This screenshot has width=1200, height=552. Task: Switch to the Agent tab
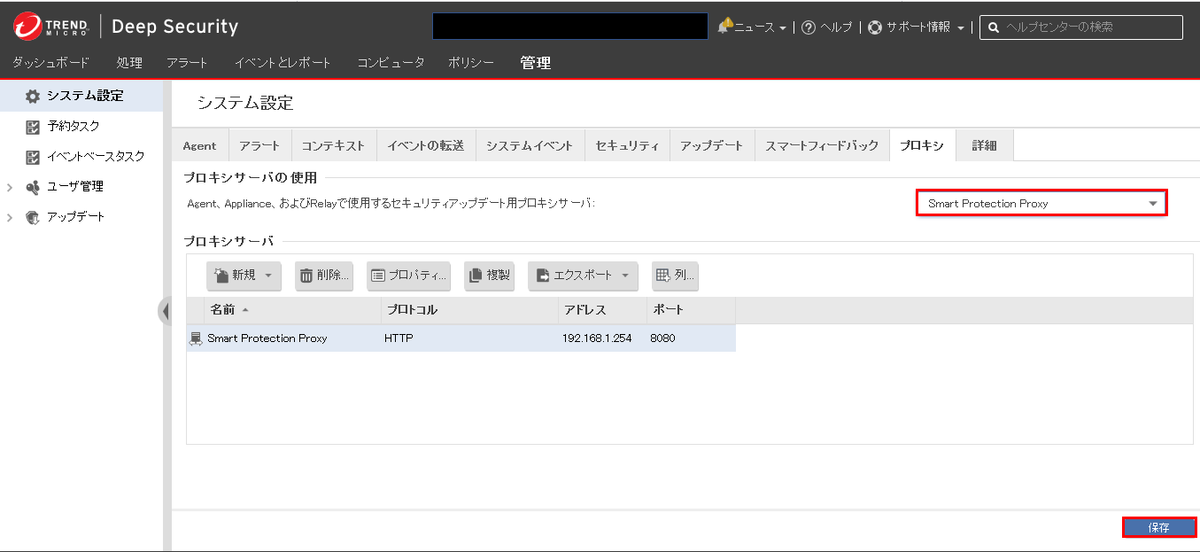(x=199, y=145)
